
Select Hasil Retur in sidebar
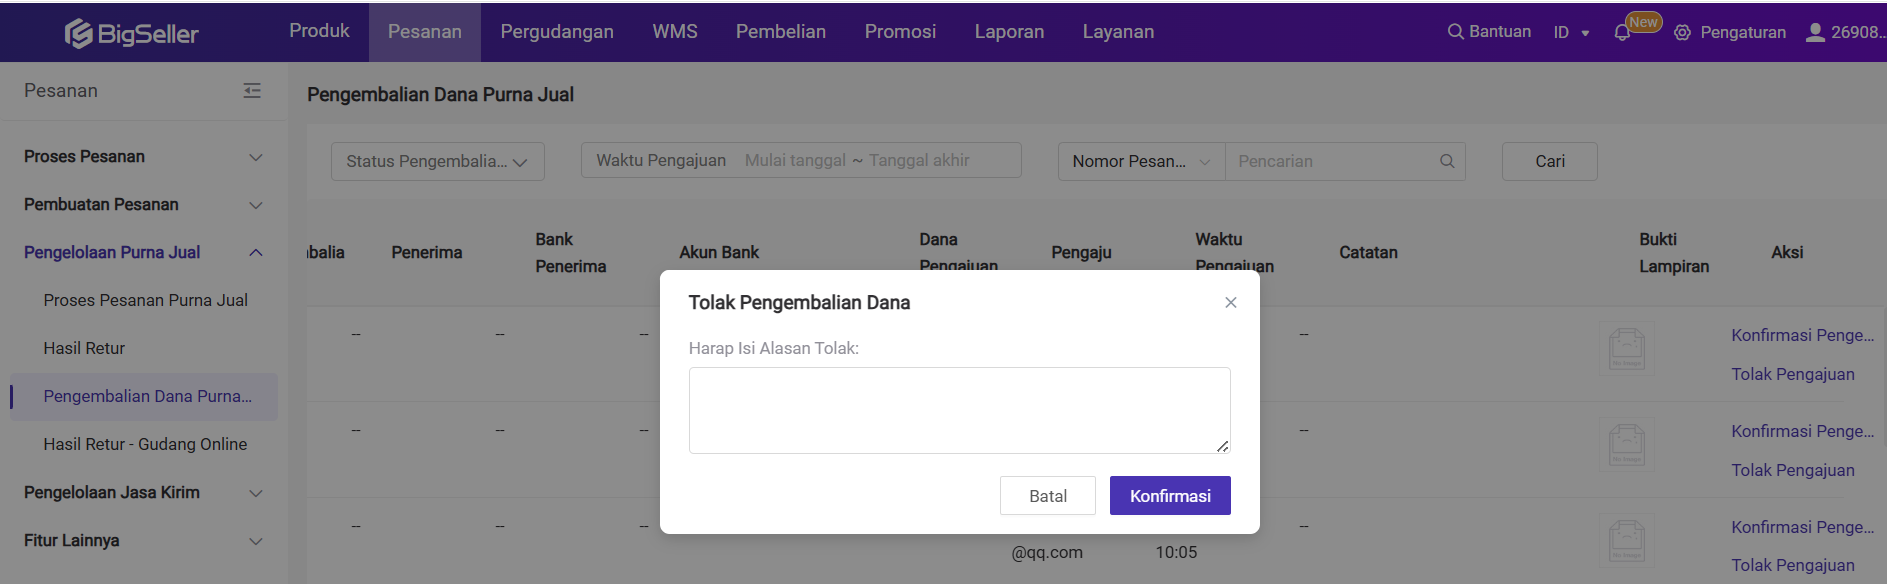point(84,349)
